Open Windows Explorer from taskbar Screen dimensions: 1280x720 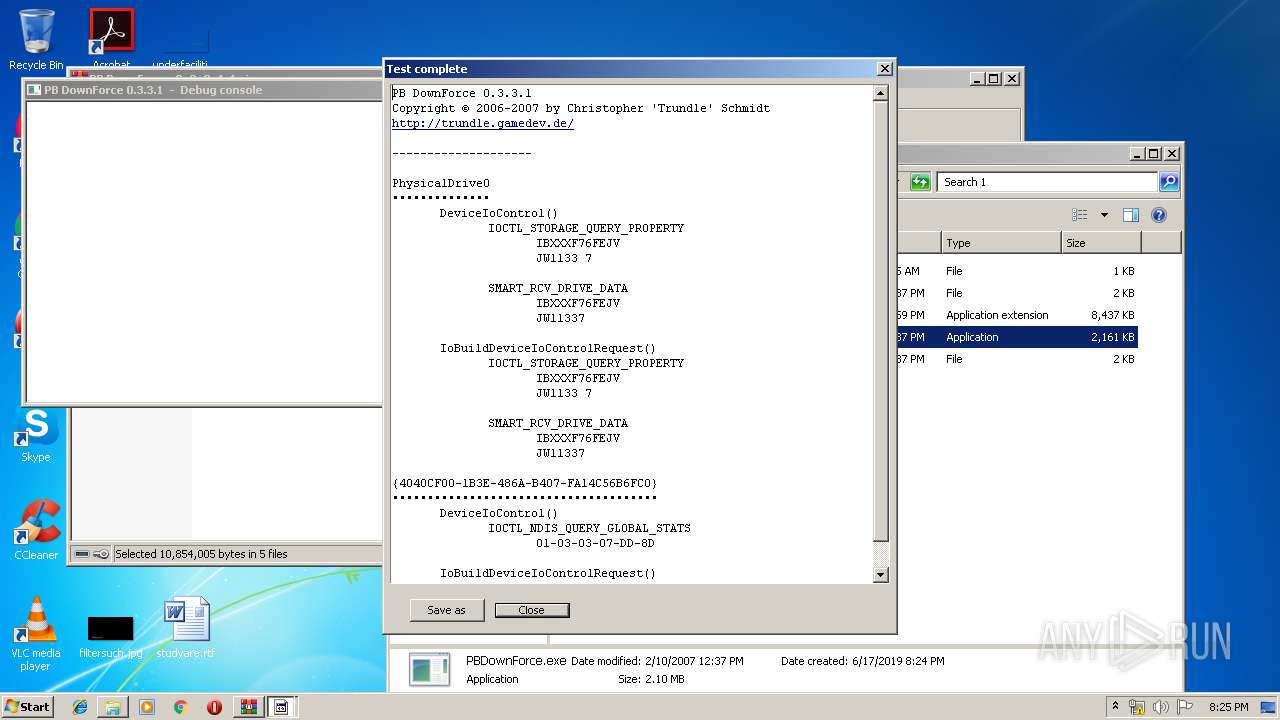click(113, 707)
